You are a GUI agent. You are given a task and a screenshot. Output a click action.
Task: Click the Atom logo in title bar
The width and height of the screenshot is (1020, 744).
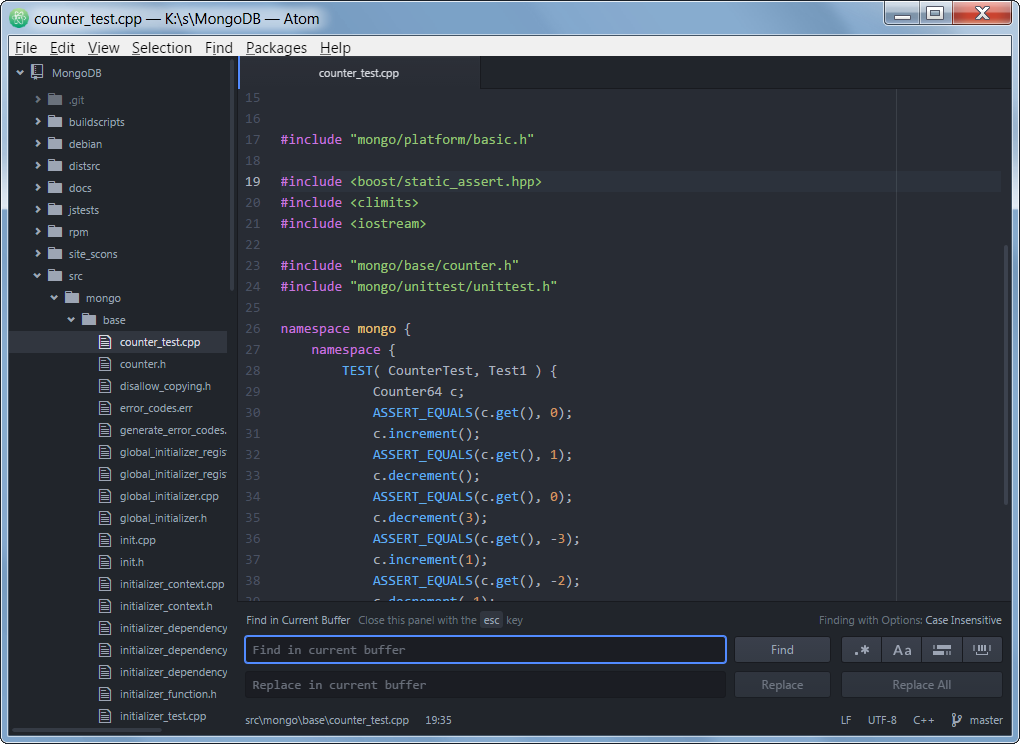19,18
